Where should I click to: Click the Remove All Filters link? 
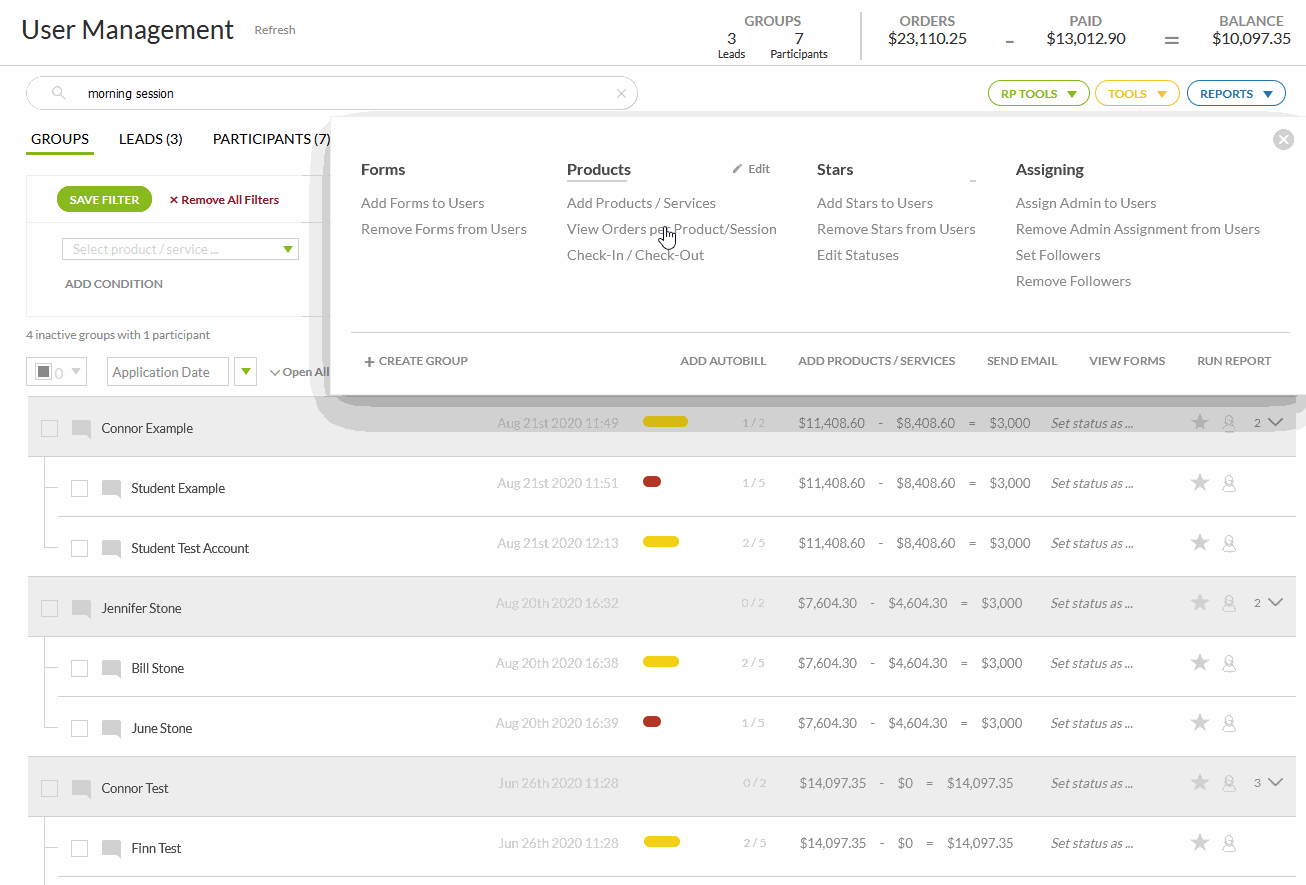pos(224,200)
